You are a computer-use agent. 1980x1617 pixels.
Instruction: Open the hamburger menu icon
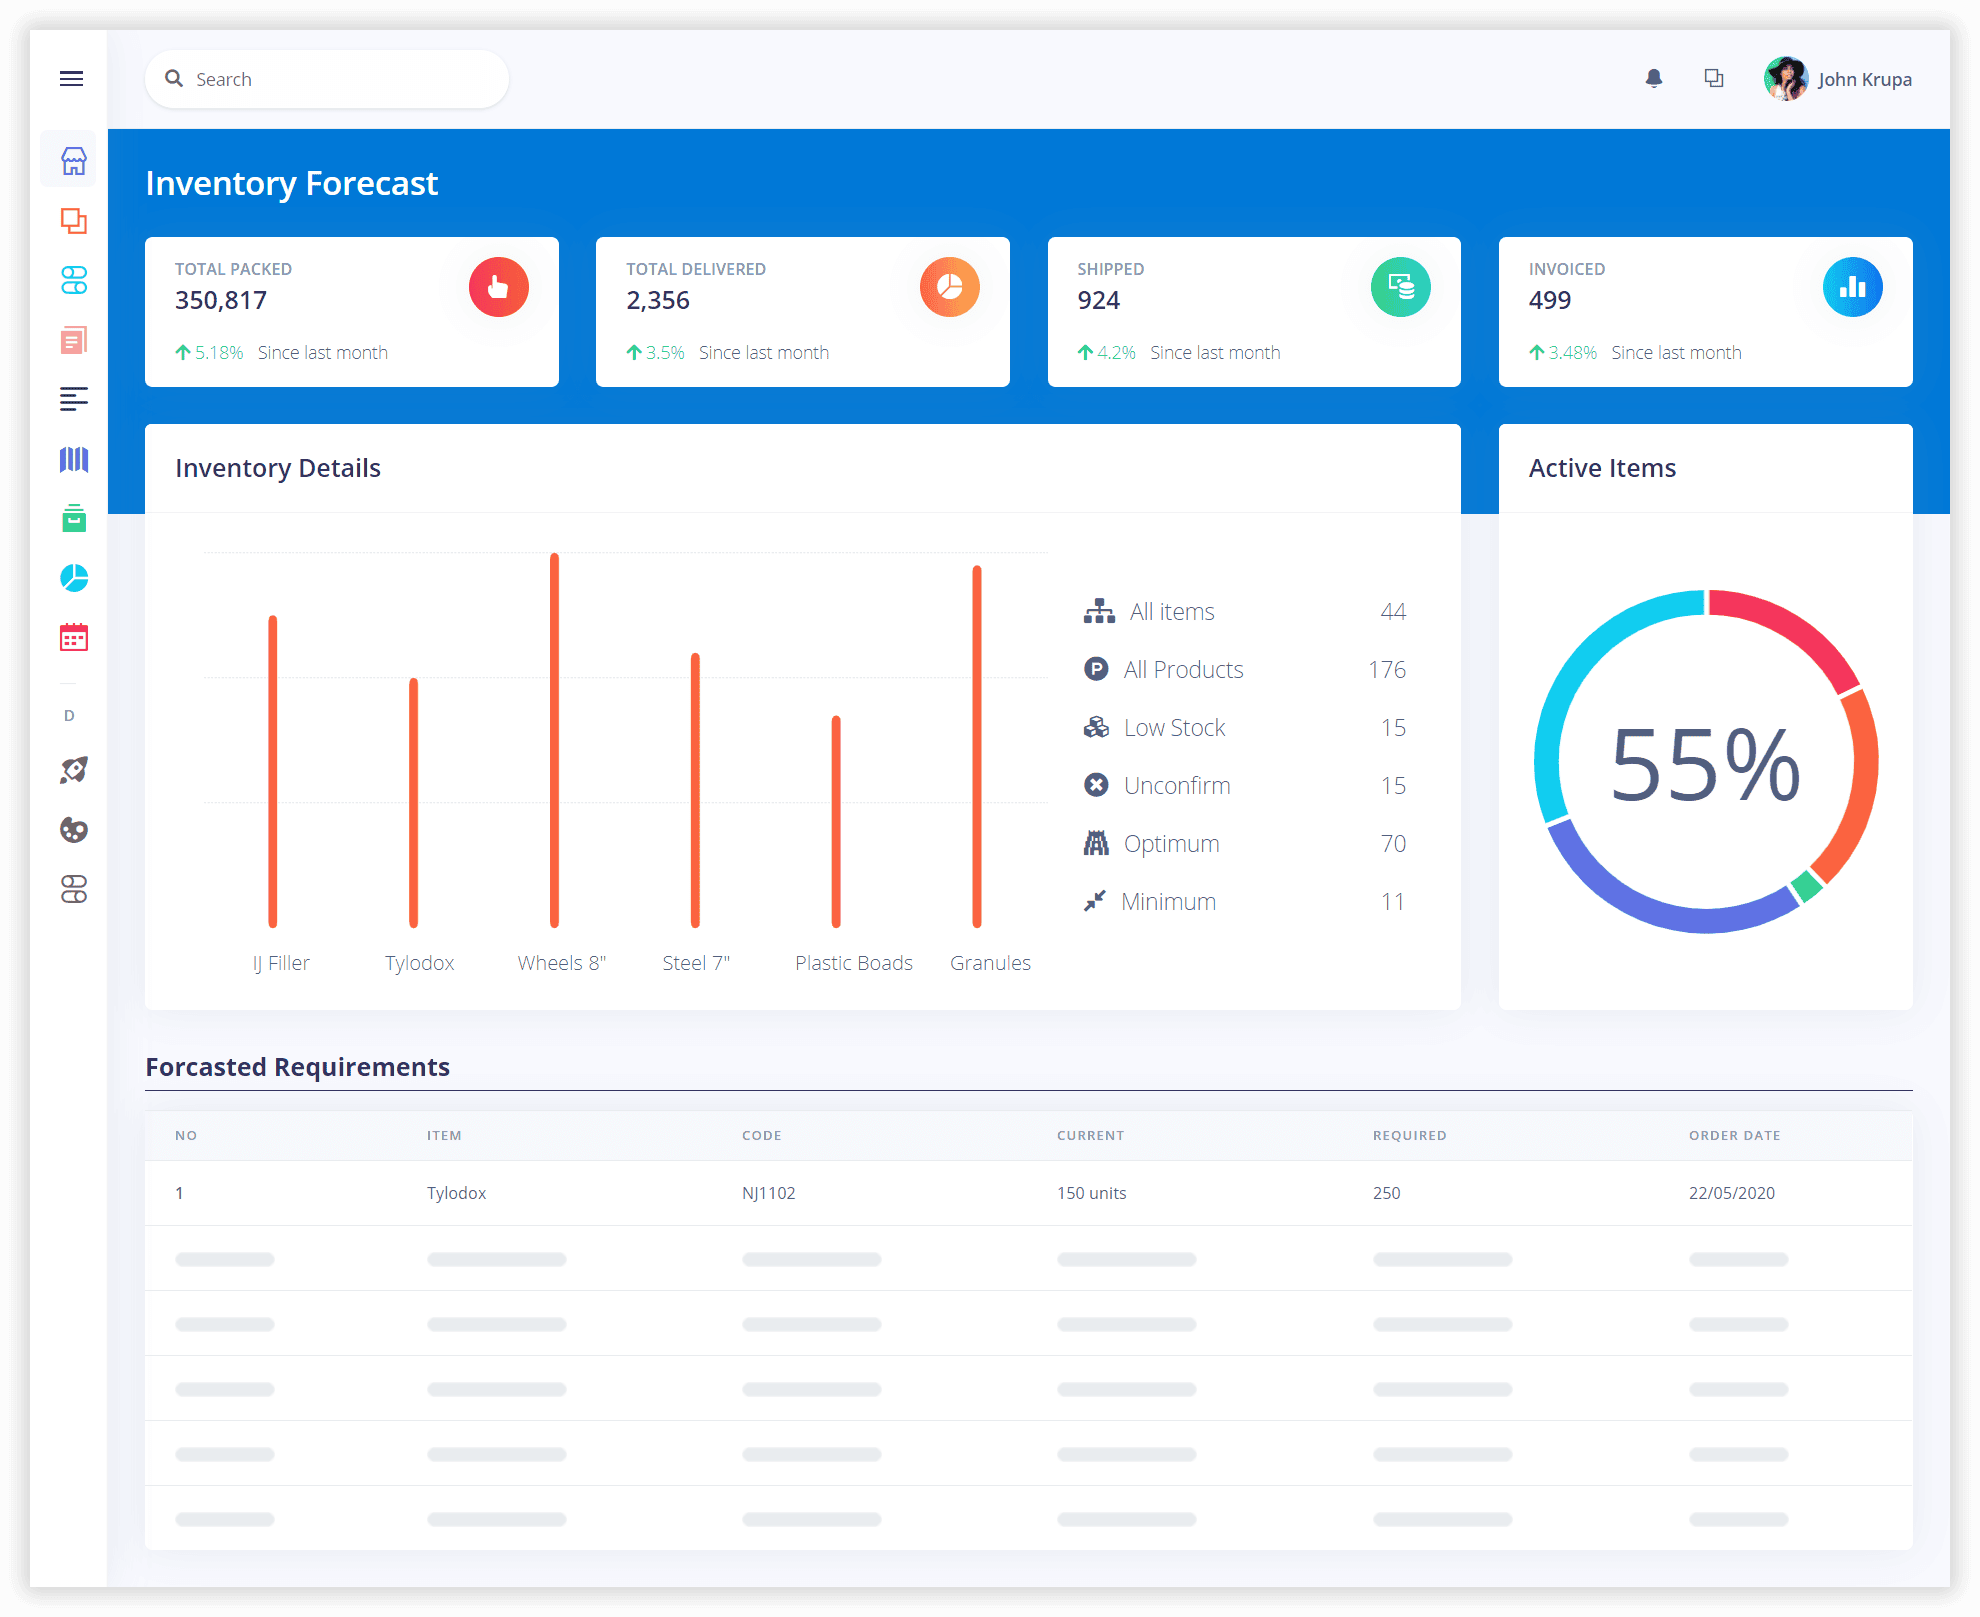pyautogui.click(x=71, y=79)
